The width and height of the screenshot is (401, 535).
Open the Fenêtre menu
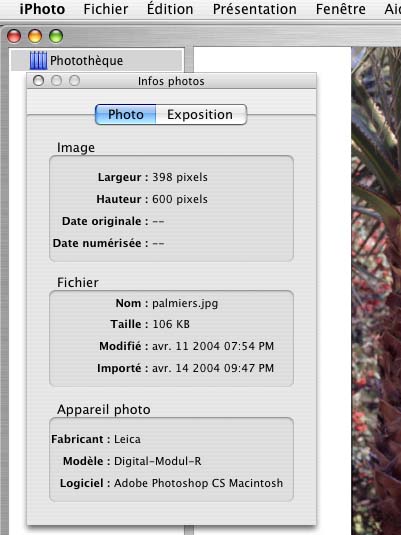pos(341,9)
